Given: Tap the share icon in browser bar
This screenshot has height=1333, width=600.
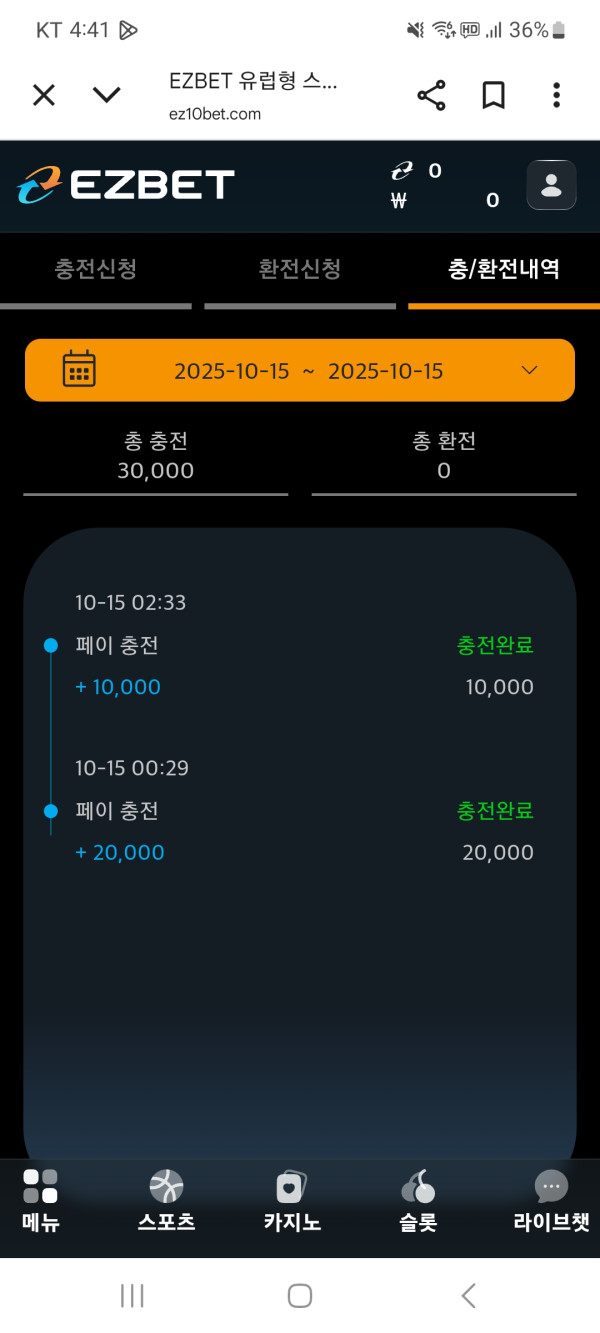Looking at the screenshot, I should pos(431,96).
